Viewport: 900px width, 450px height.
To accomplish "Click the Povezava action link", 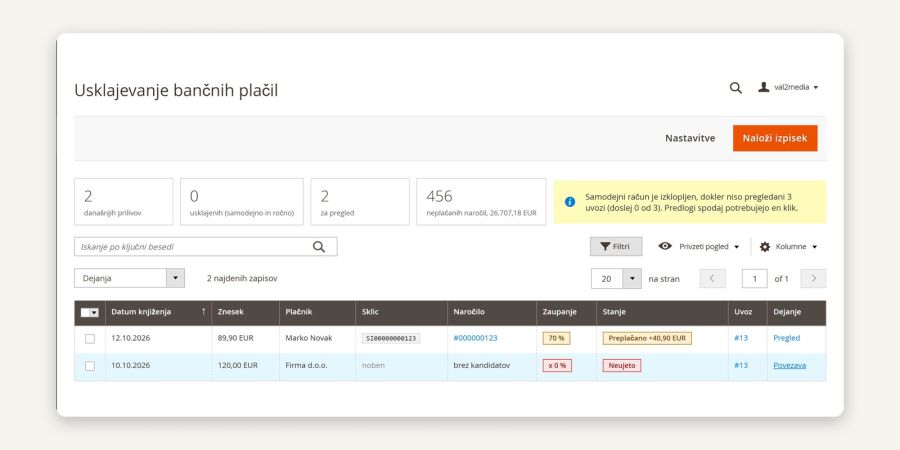I will 789,365.
